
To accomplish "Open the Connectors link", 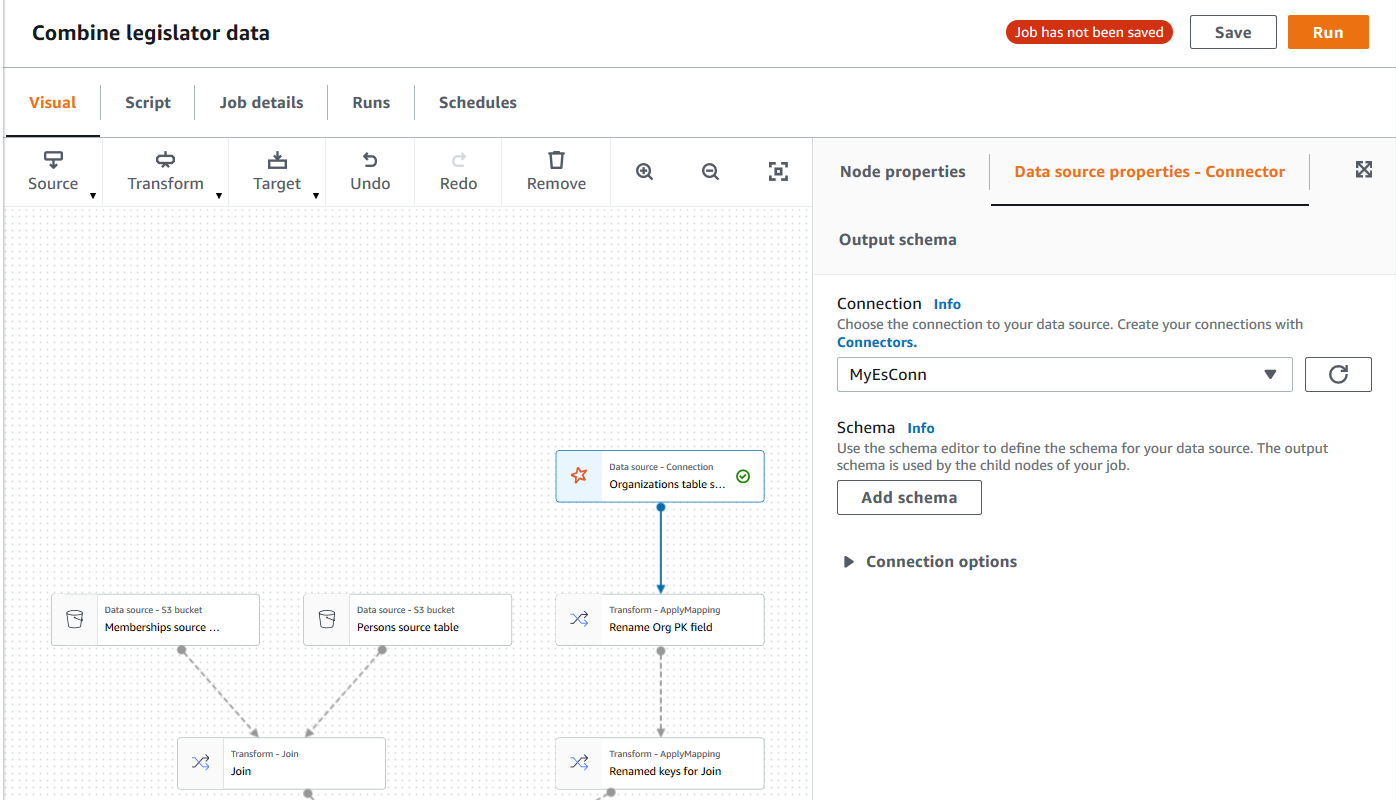I will pos(875,341).
